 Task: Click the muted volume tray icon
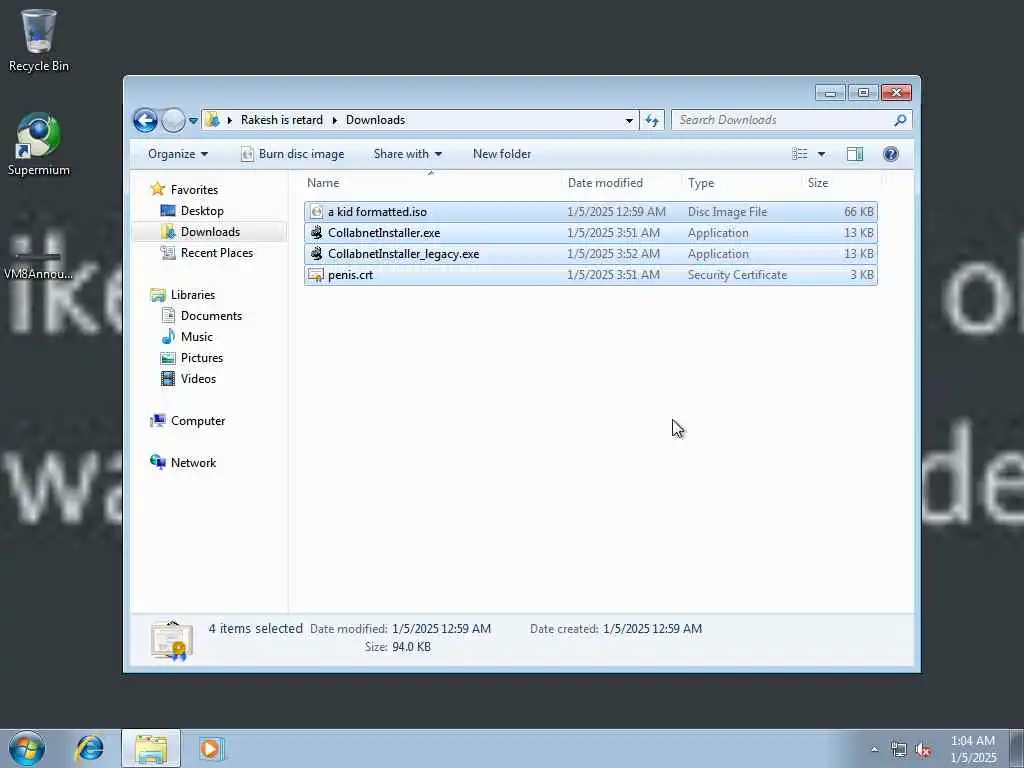(x=923, y=750)
